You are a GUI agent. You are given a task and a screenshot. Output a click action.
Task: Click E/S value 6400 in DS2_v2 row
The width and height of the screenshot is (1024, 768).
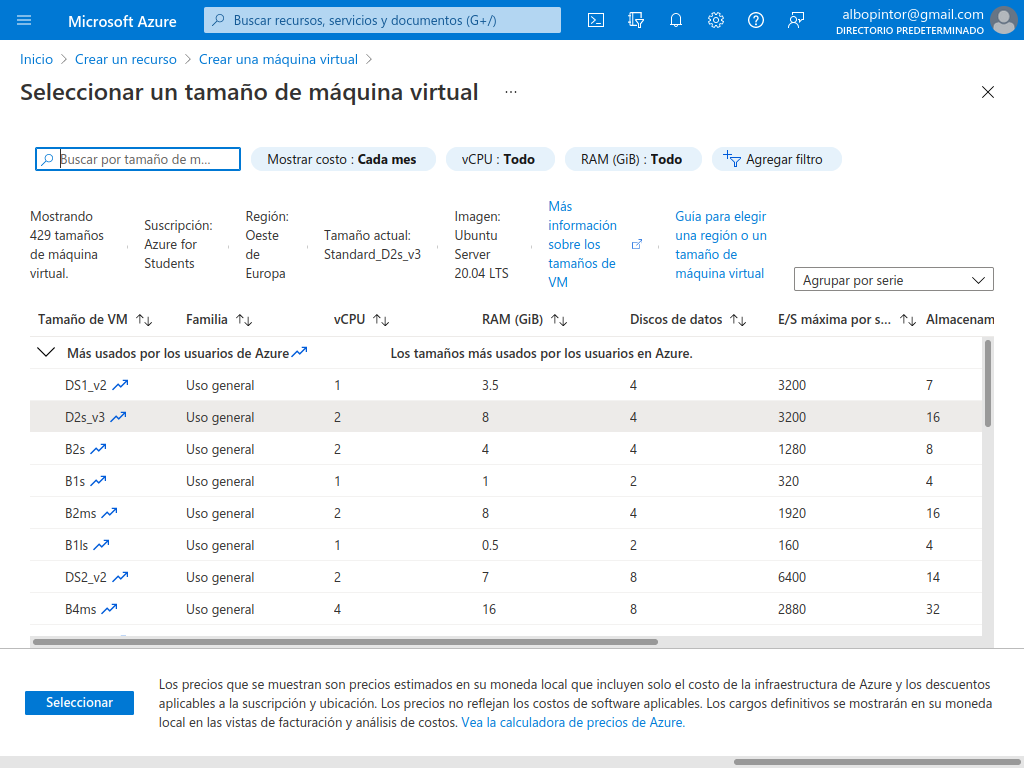click(x=792, y=577)
